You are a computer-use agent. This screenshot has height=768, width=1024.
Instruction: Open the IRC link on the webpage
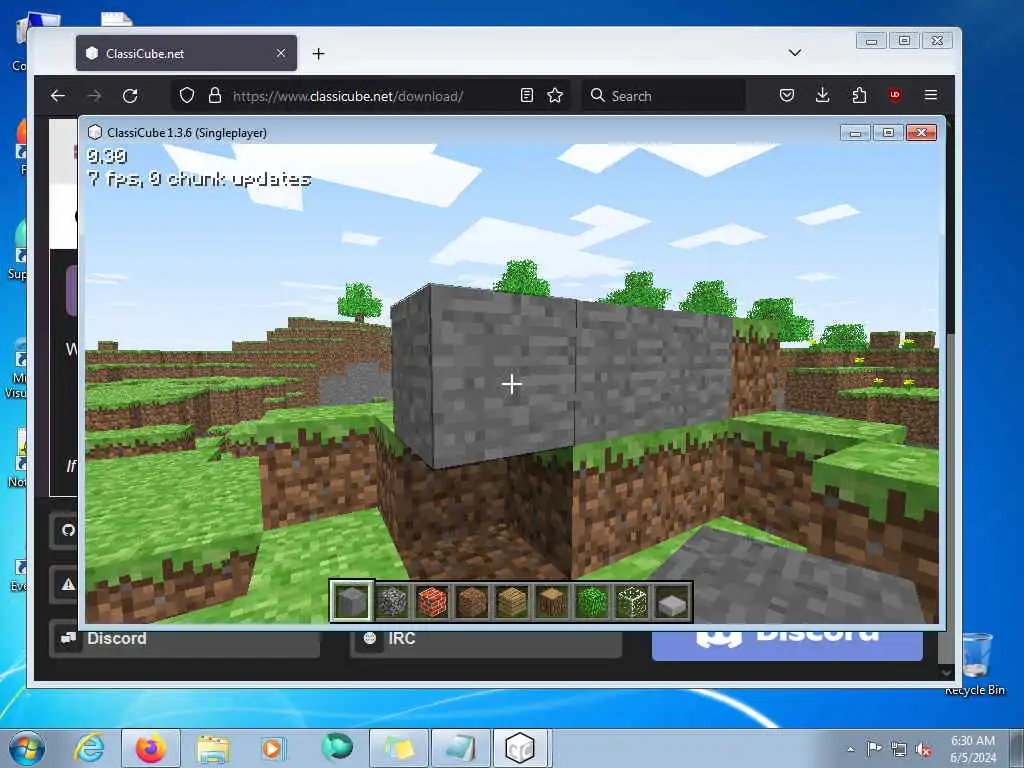tap(486, 639)
